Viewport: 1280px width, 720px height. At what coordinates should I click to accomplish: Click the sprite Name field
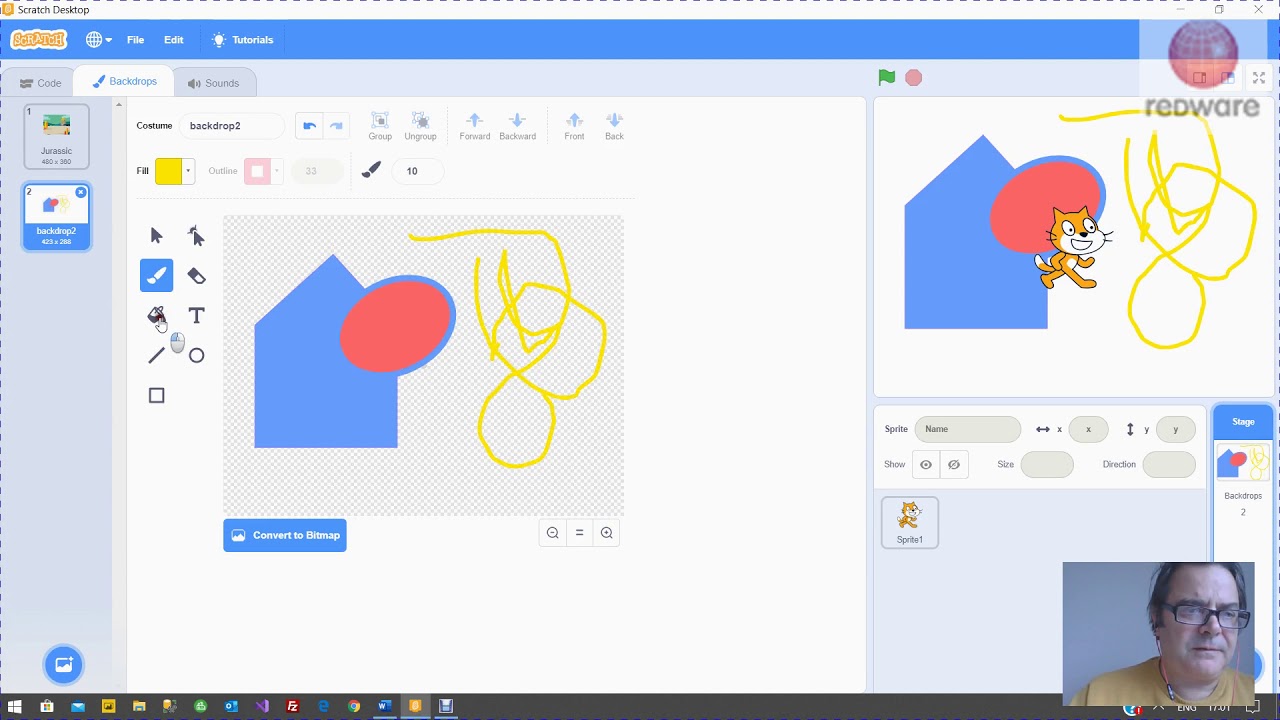coord(967,429)
